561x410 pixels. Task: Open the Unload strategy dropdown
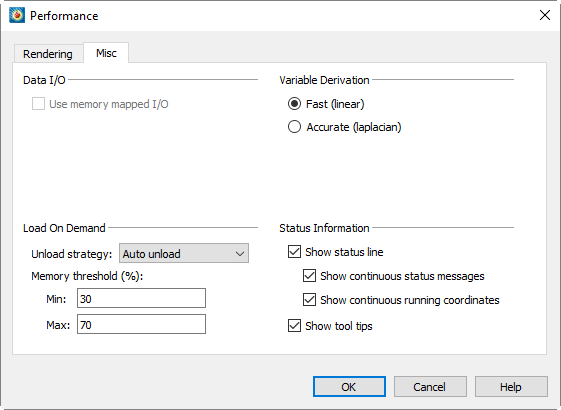click(184, 254)
